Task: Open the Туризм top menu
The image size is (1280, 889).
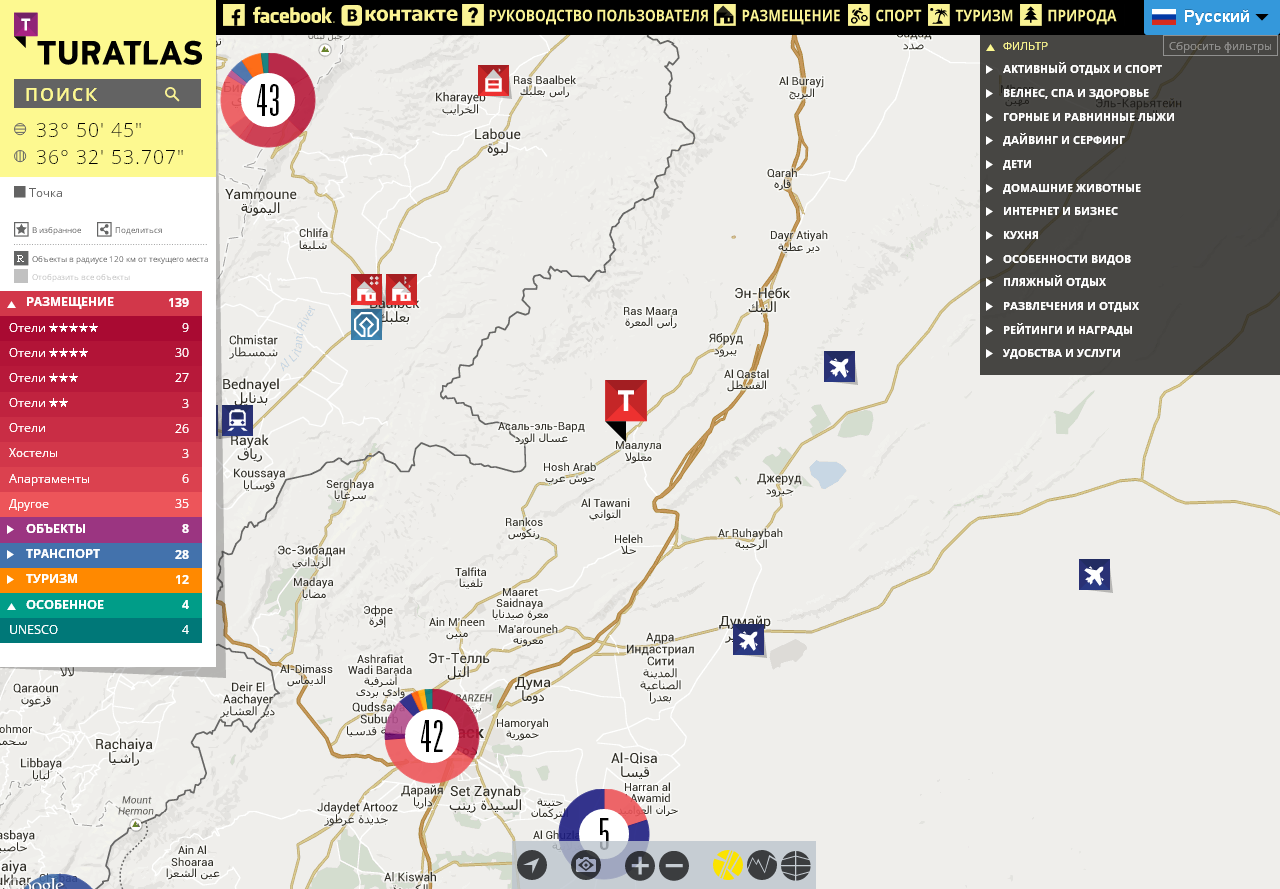Action: coord(970,15)
